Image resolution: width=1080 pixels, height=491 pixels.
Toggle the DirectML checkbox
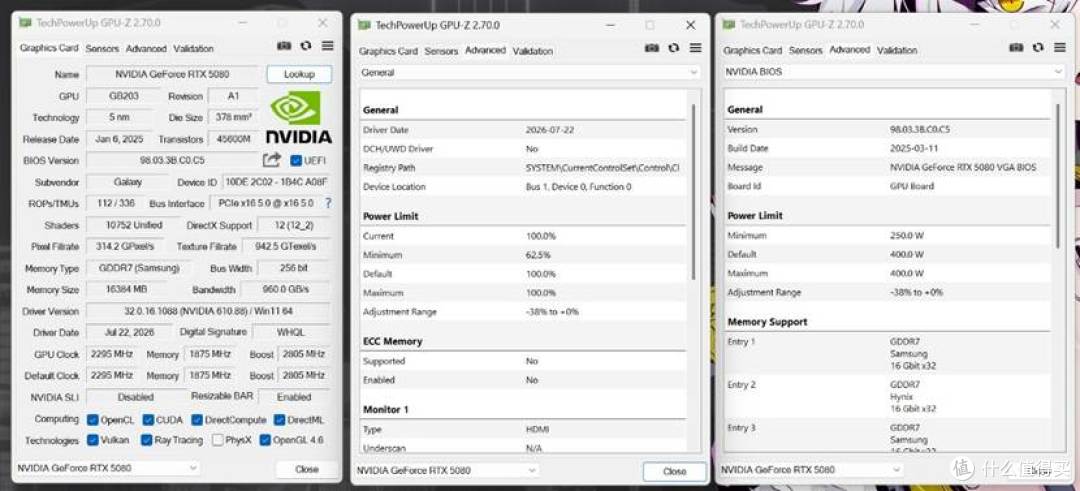[x=279, y=419]
